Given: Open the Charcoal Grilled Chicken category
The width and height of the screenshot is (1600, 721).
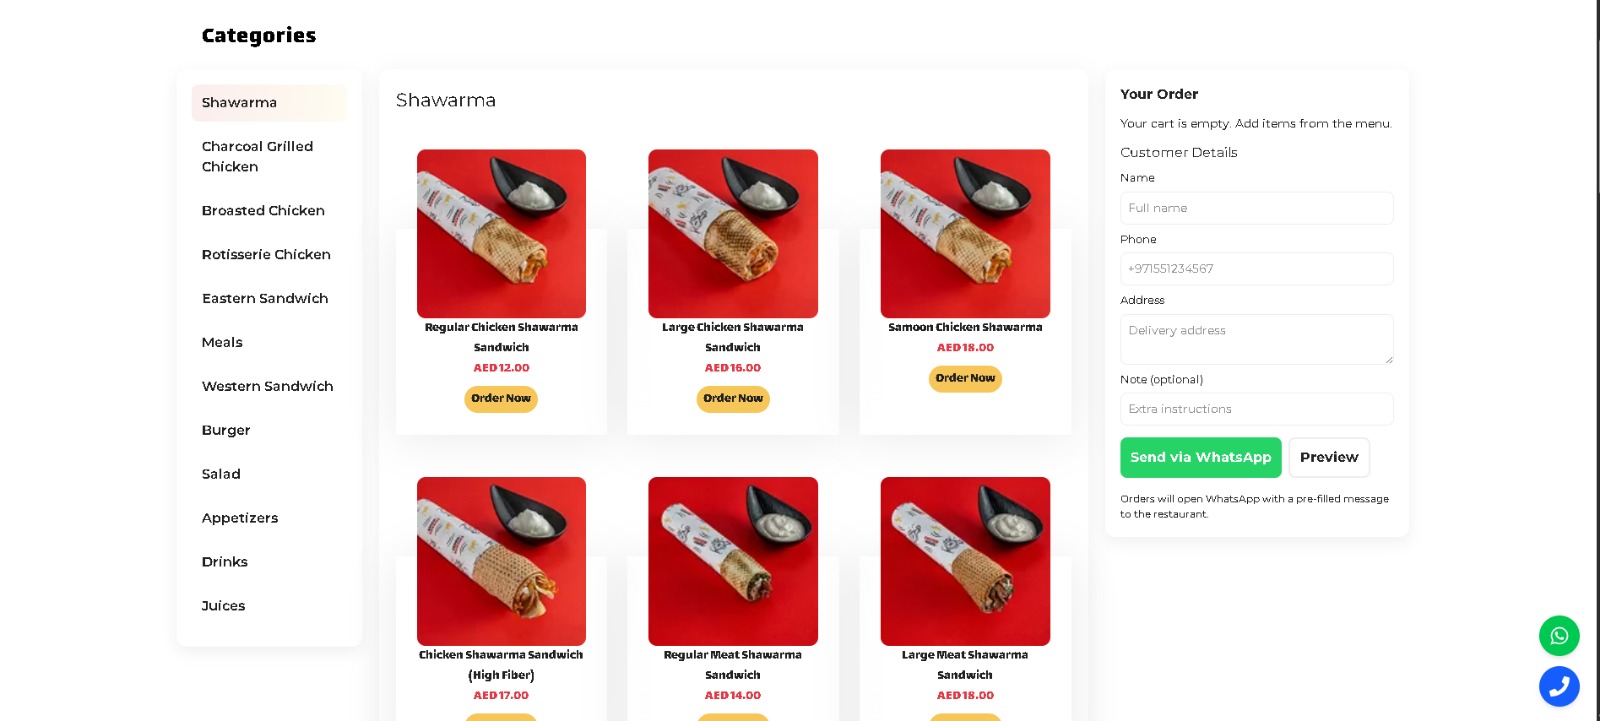Looking at the screenshot, I should click(258, 157).
